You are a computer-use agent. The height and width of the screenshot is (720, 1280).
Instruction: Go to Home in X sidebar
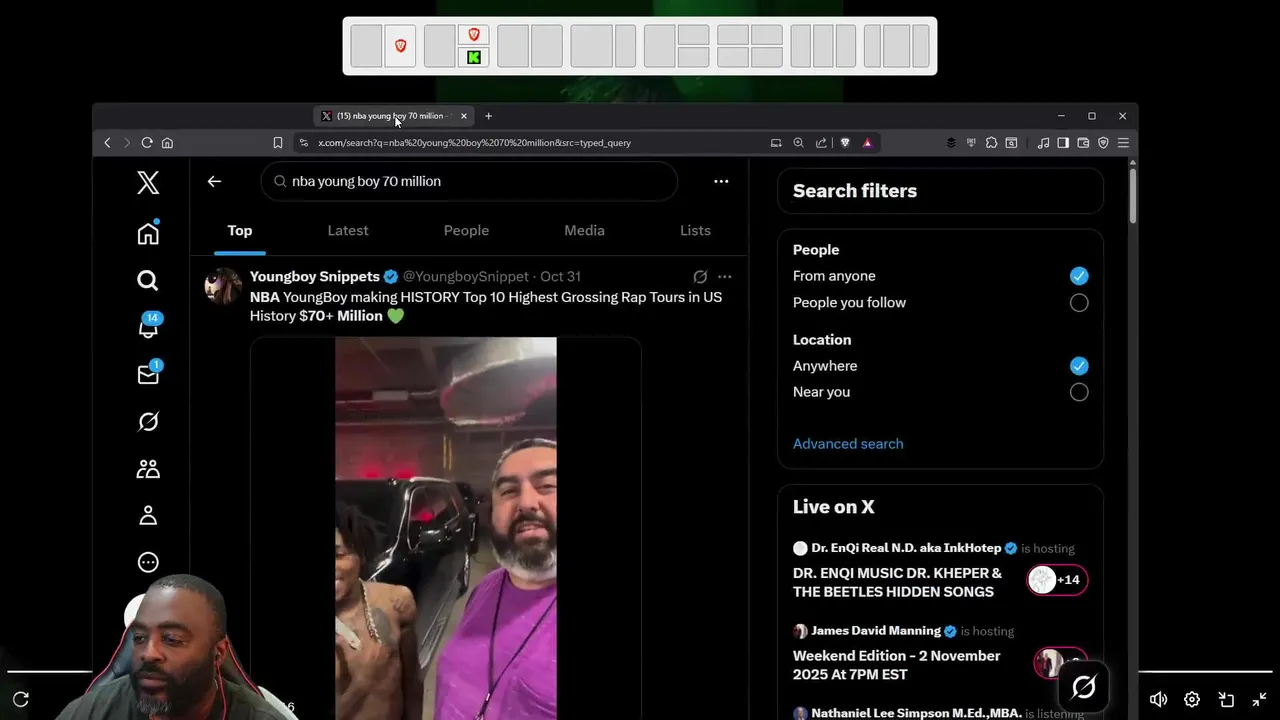(x=148, y=233)
